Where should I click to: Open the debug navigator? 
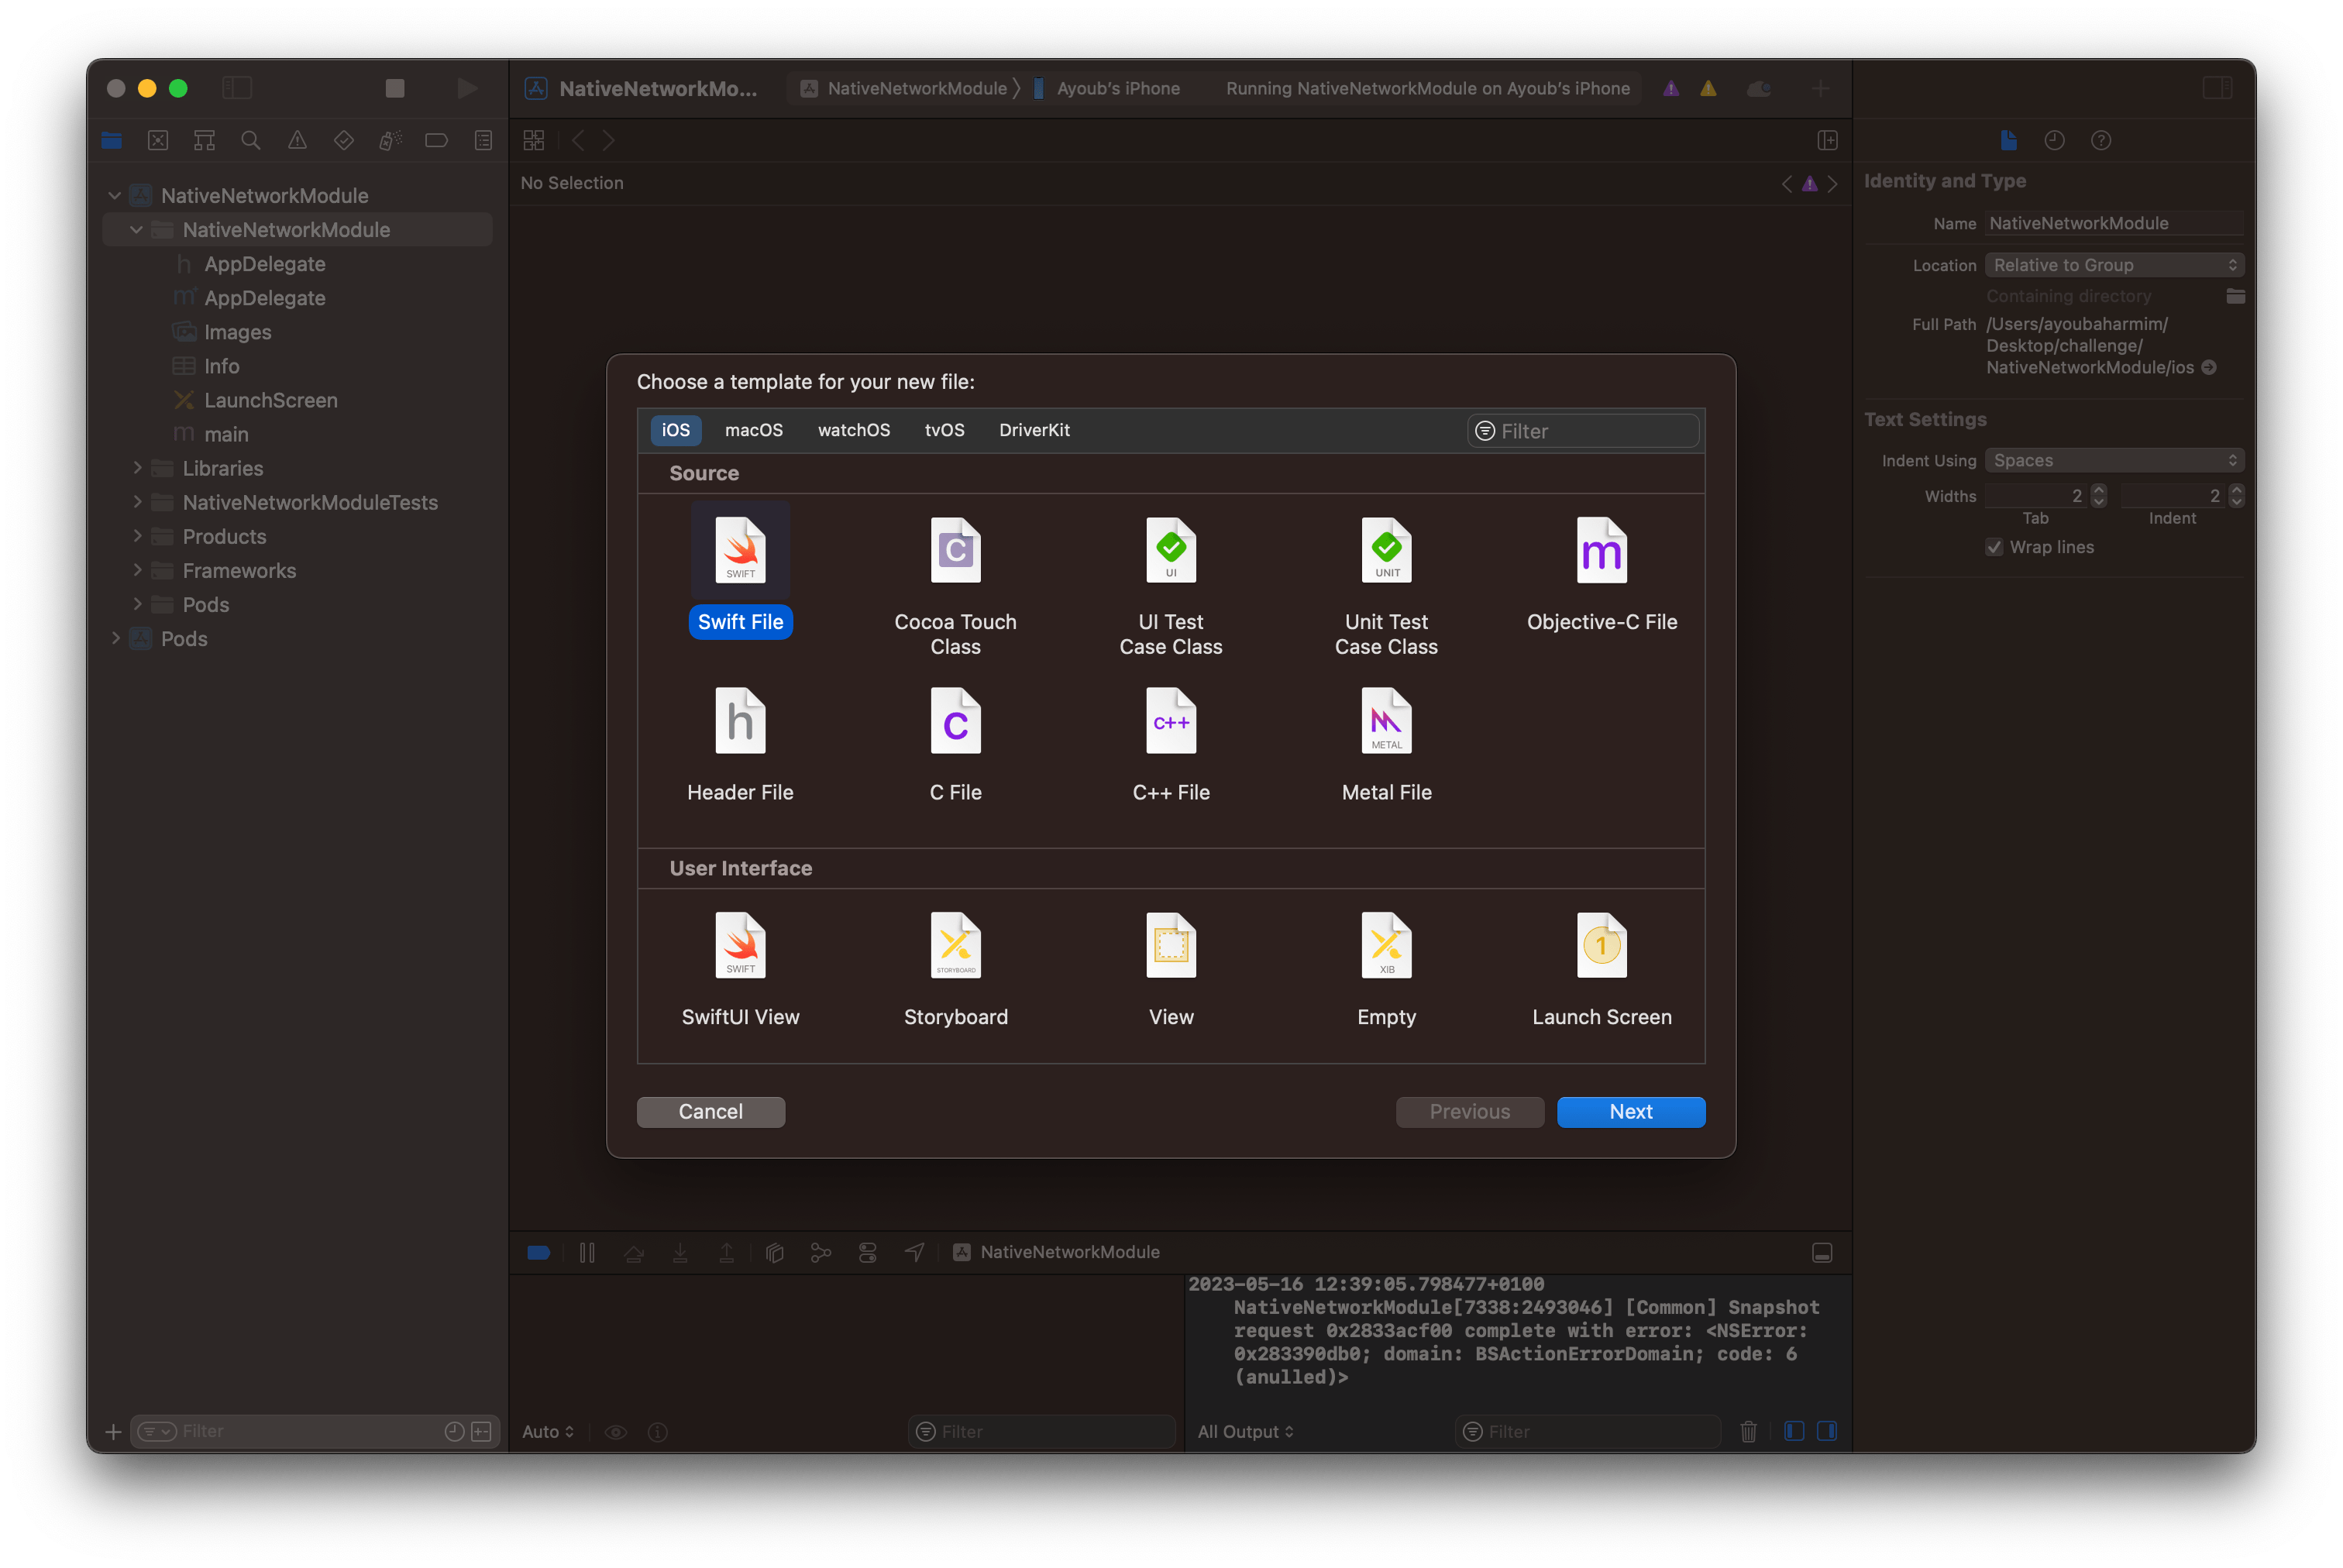point(390,141)
